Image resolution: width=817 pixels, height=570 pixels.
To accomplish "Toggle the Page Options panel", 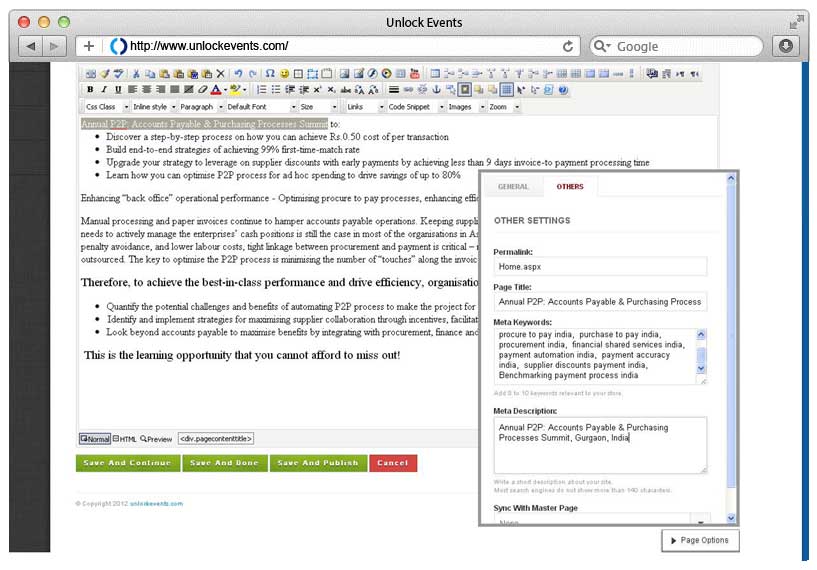I will 700,540.
